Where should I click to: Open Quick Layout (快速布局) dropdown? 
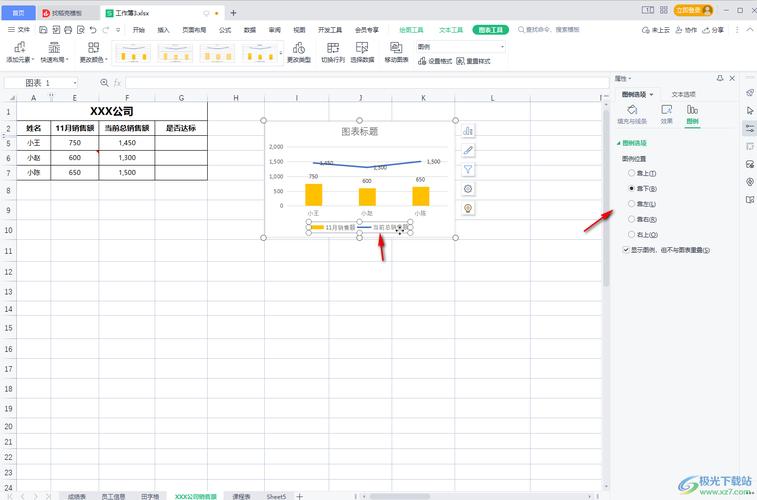55,52
